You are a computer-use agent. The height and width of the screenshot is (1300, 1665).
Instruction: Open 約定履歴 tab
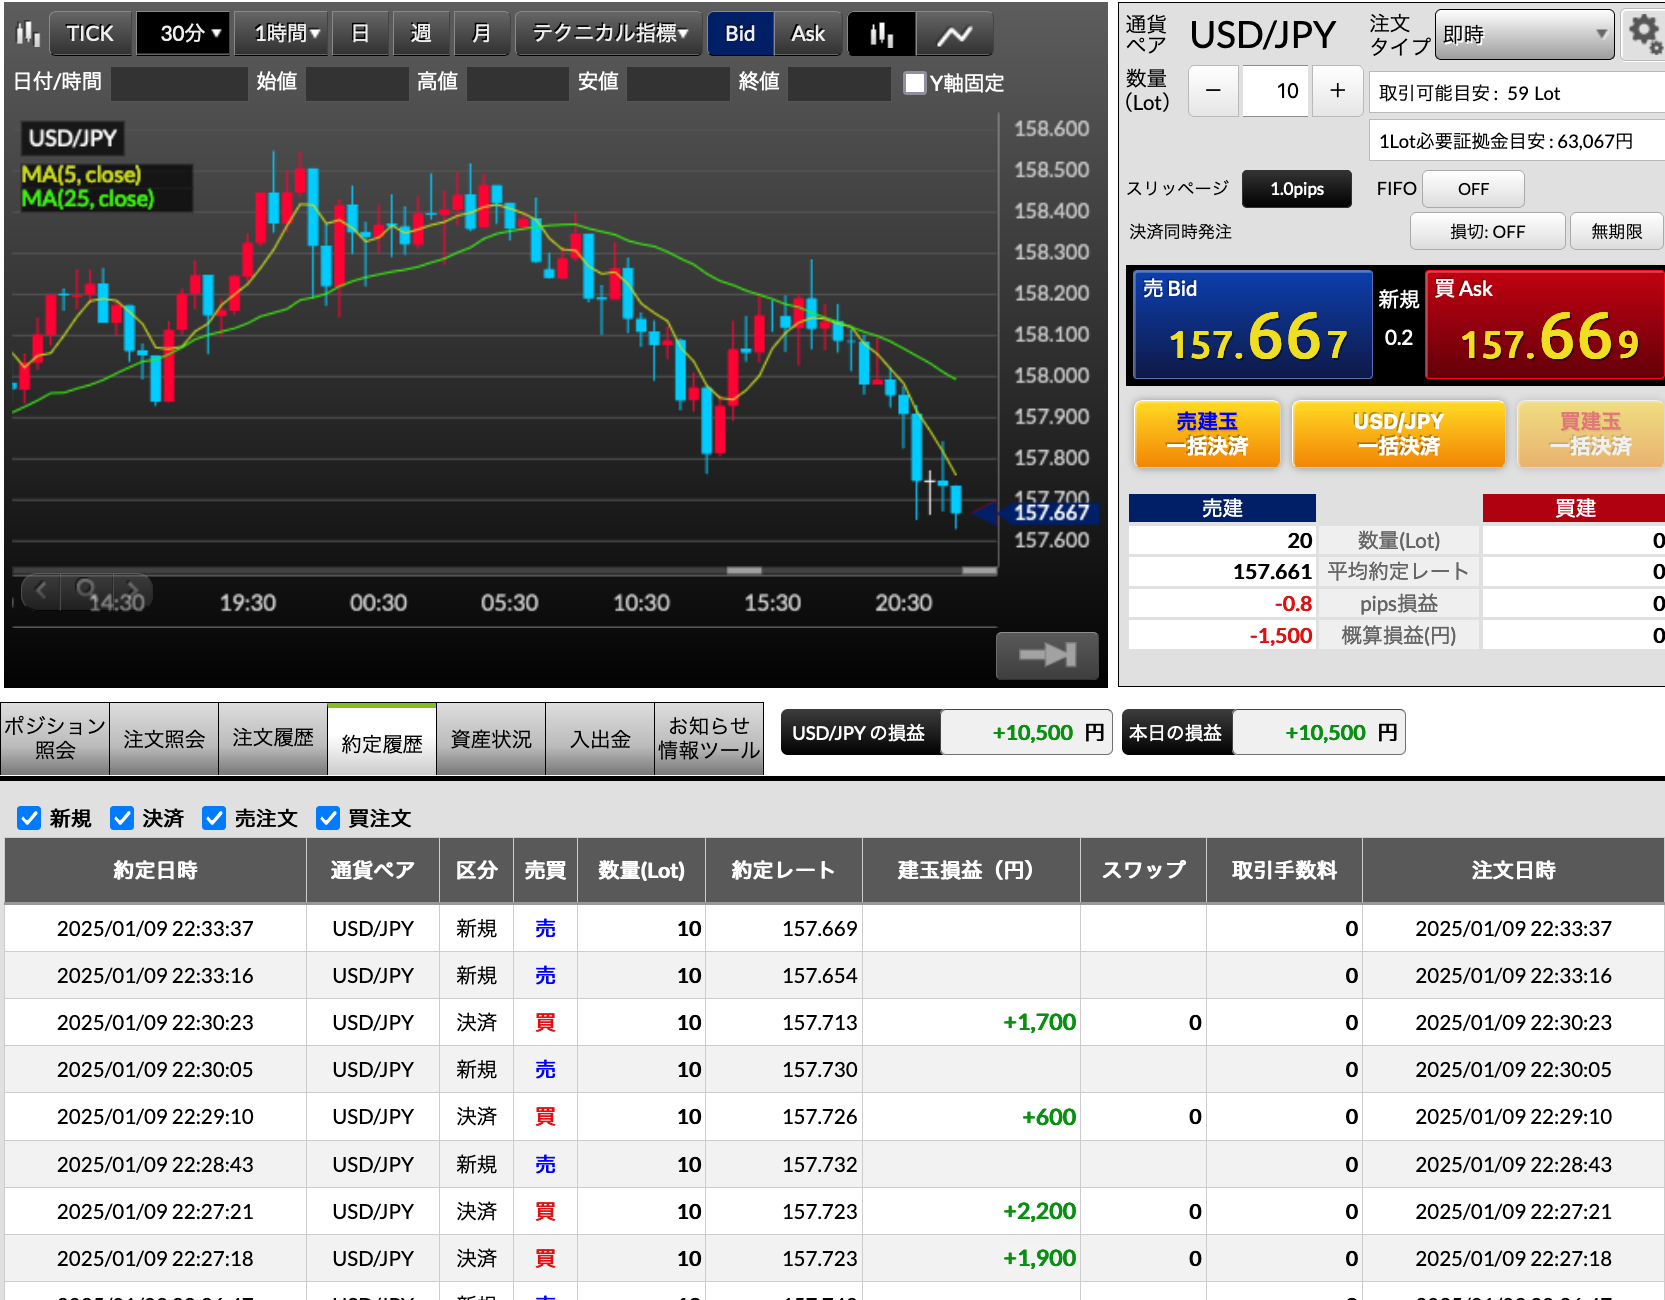382,741
